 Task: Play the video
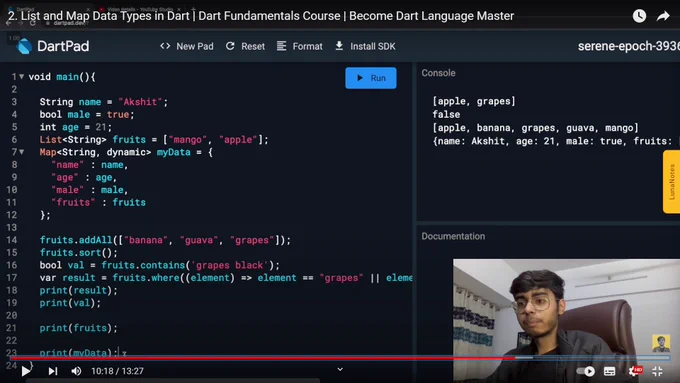click(26, 371)
